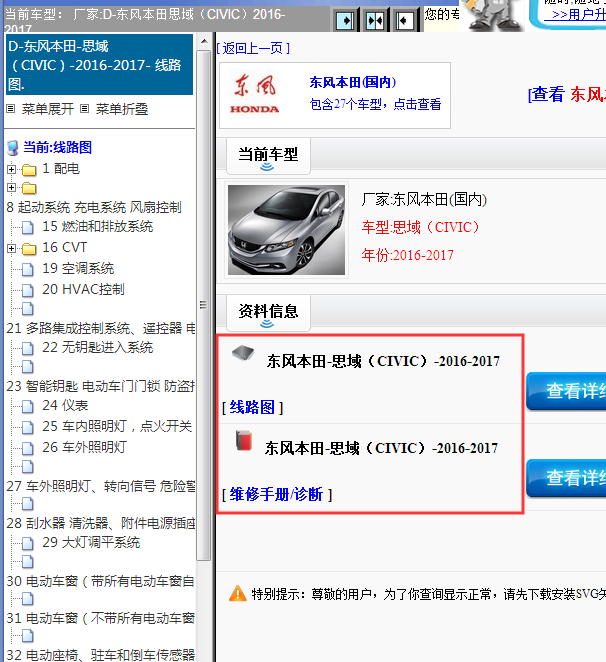Click the document icon of 26 车外照明灯
606x662 pixels.
coord(28,448)
